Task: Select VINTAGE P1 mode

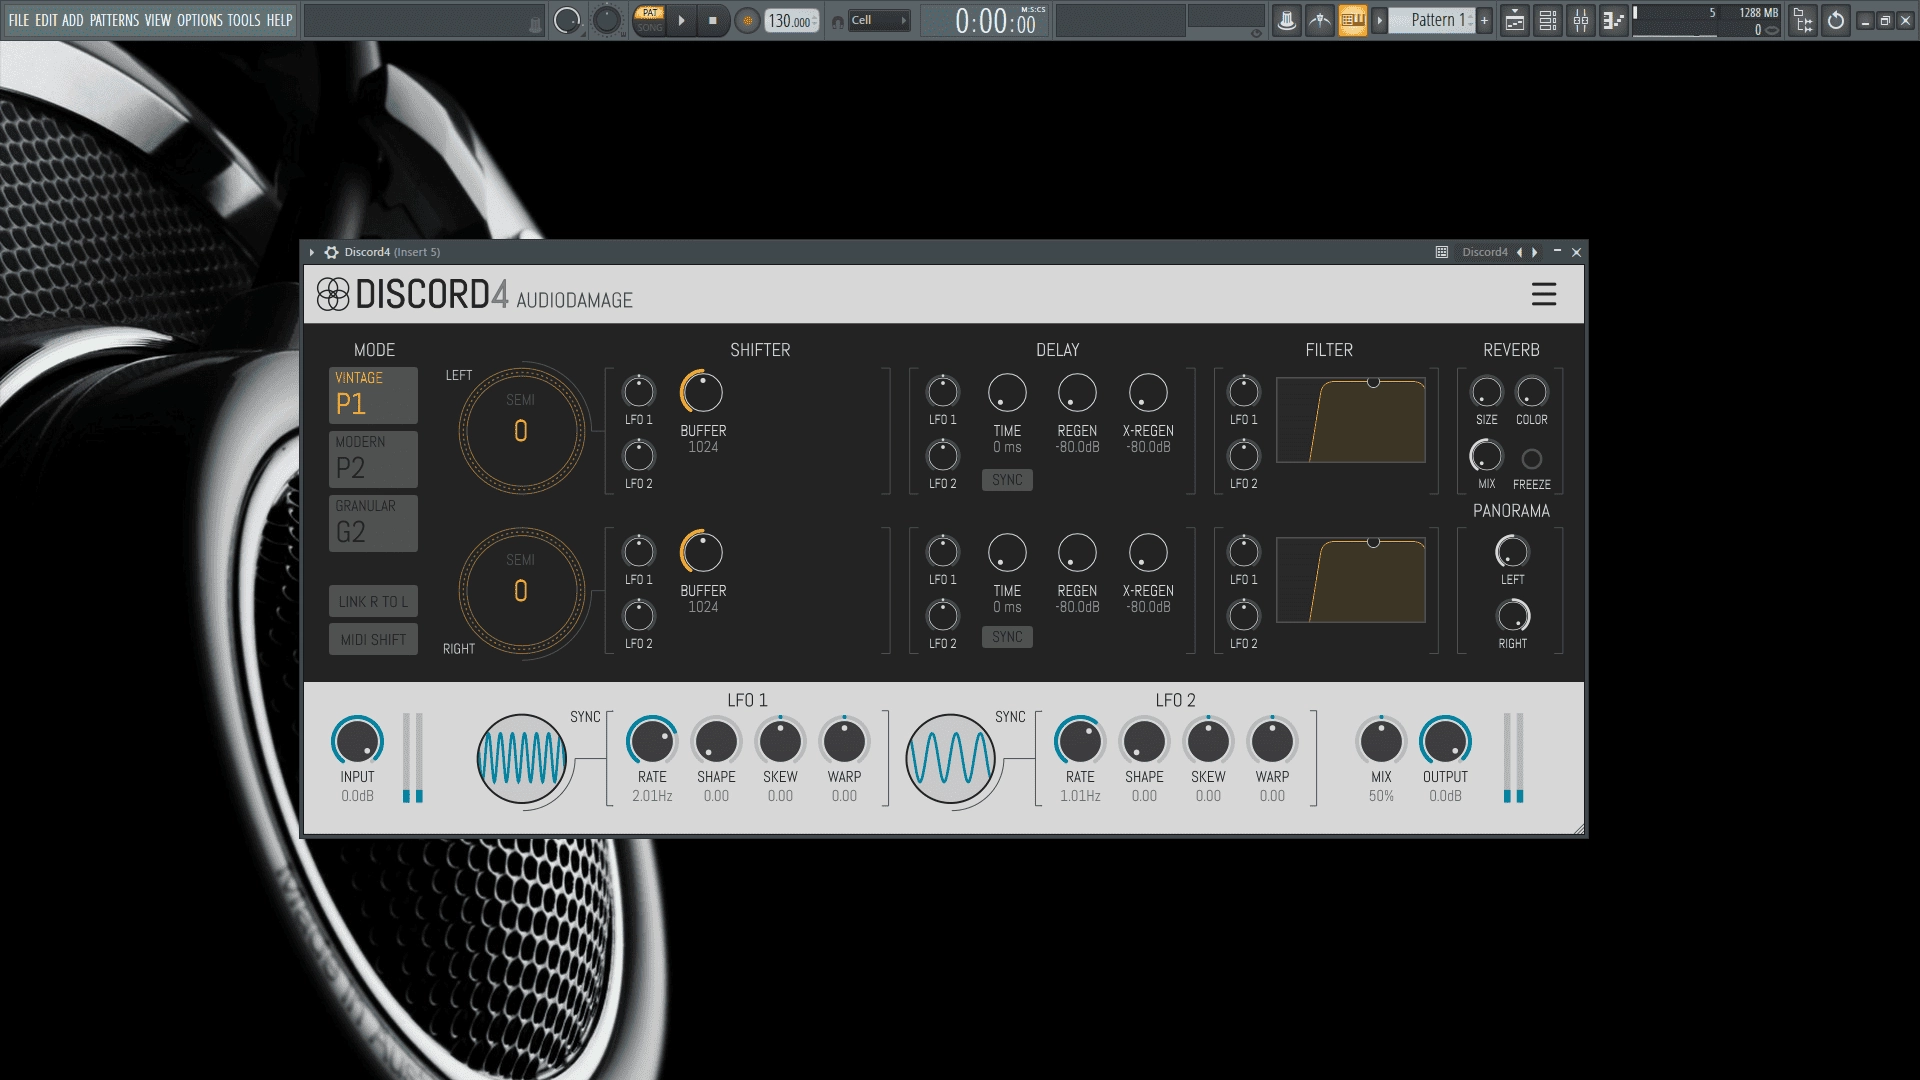Action: [x=373, y=395]
